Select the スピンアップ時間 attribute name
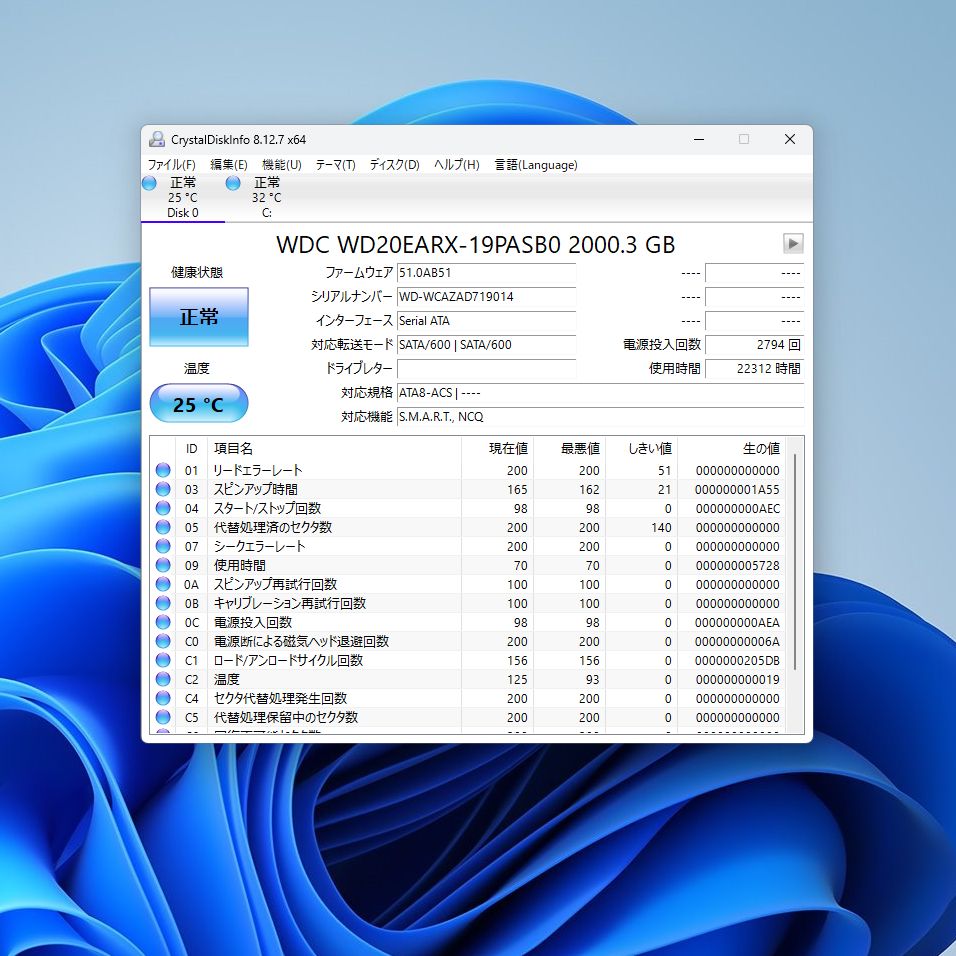This screenshot has height=956, width=956. 255,489
